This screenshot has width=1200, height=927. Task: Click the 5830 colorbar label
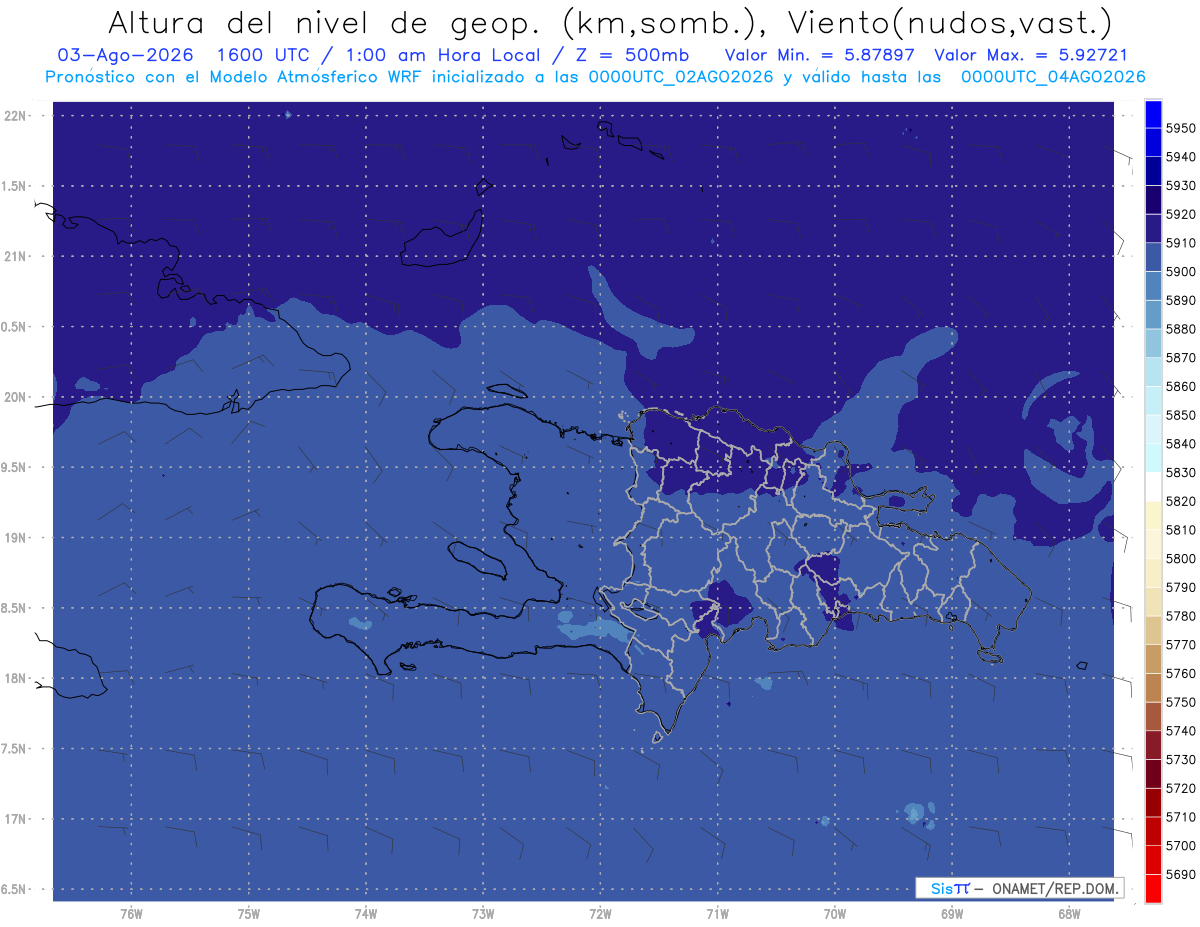pos(1180,472)
